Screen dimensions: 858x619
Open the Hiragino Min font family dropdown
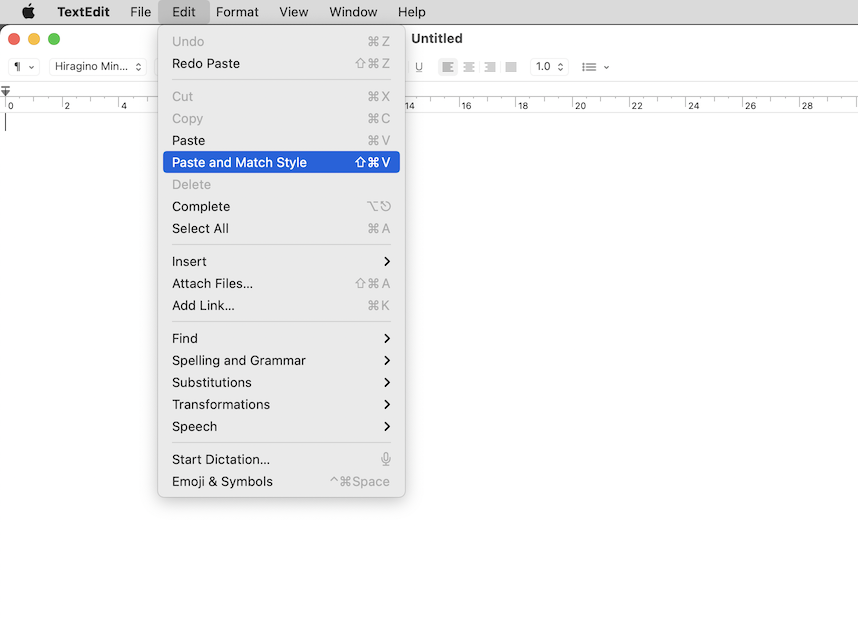click(98, 67)
